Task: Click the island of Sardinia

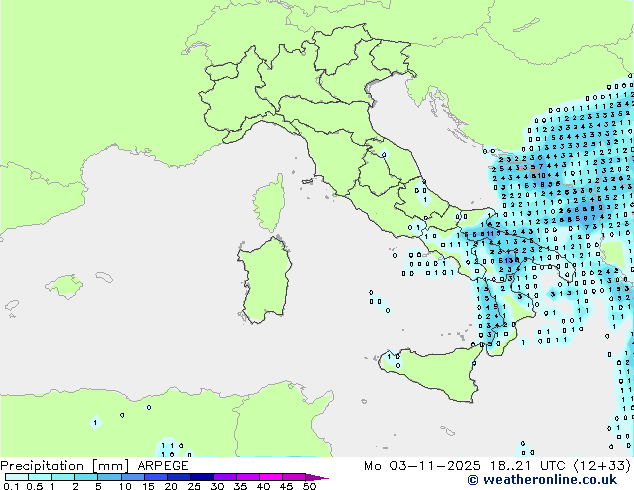Action: (x=265, y=279)
